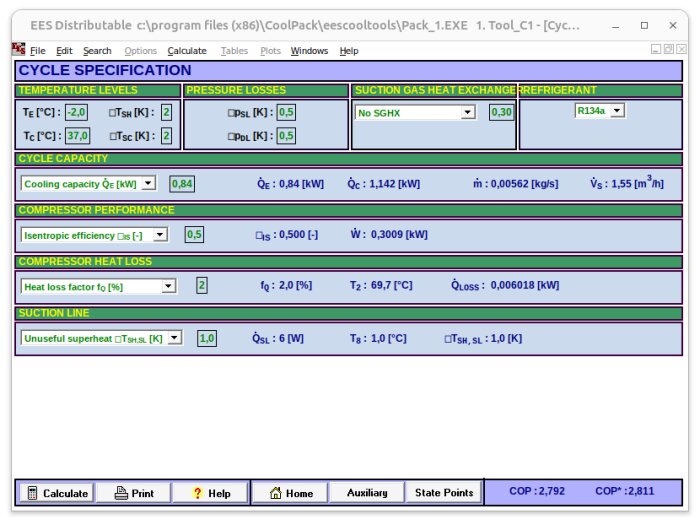The height and width of the screenshot is (525, 700).
Task: Click the TC condensing temperature field 37,0
Action: [78, 136]
